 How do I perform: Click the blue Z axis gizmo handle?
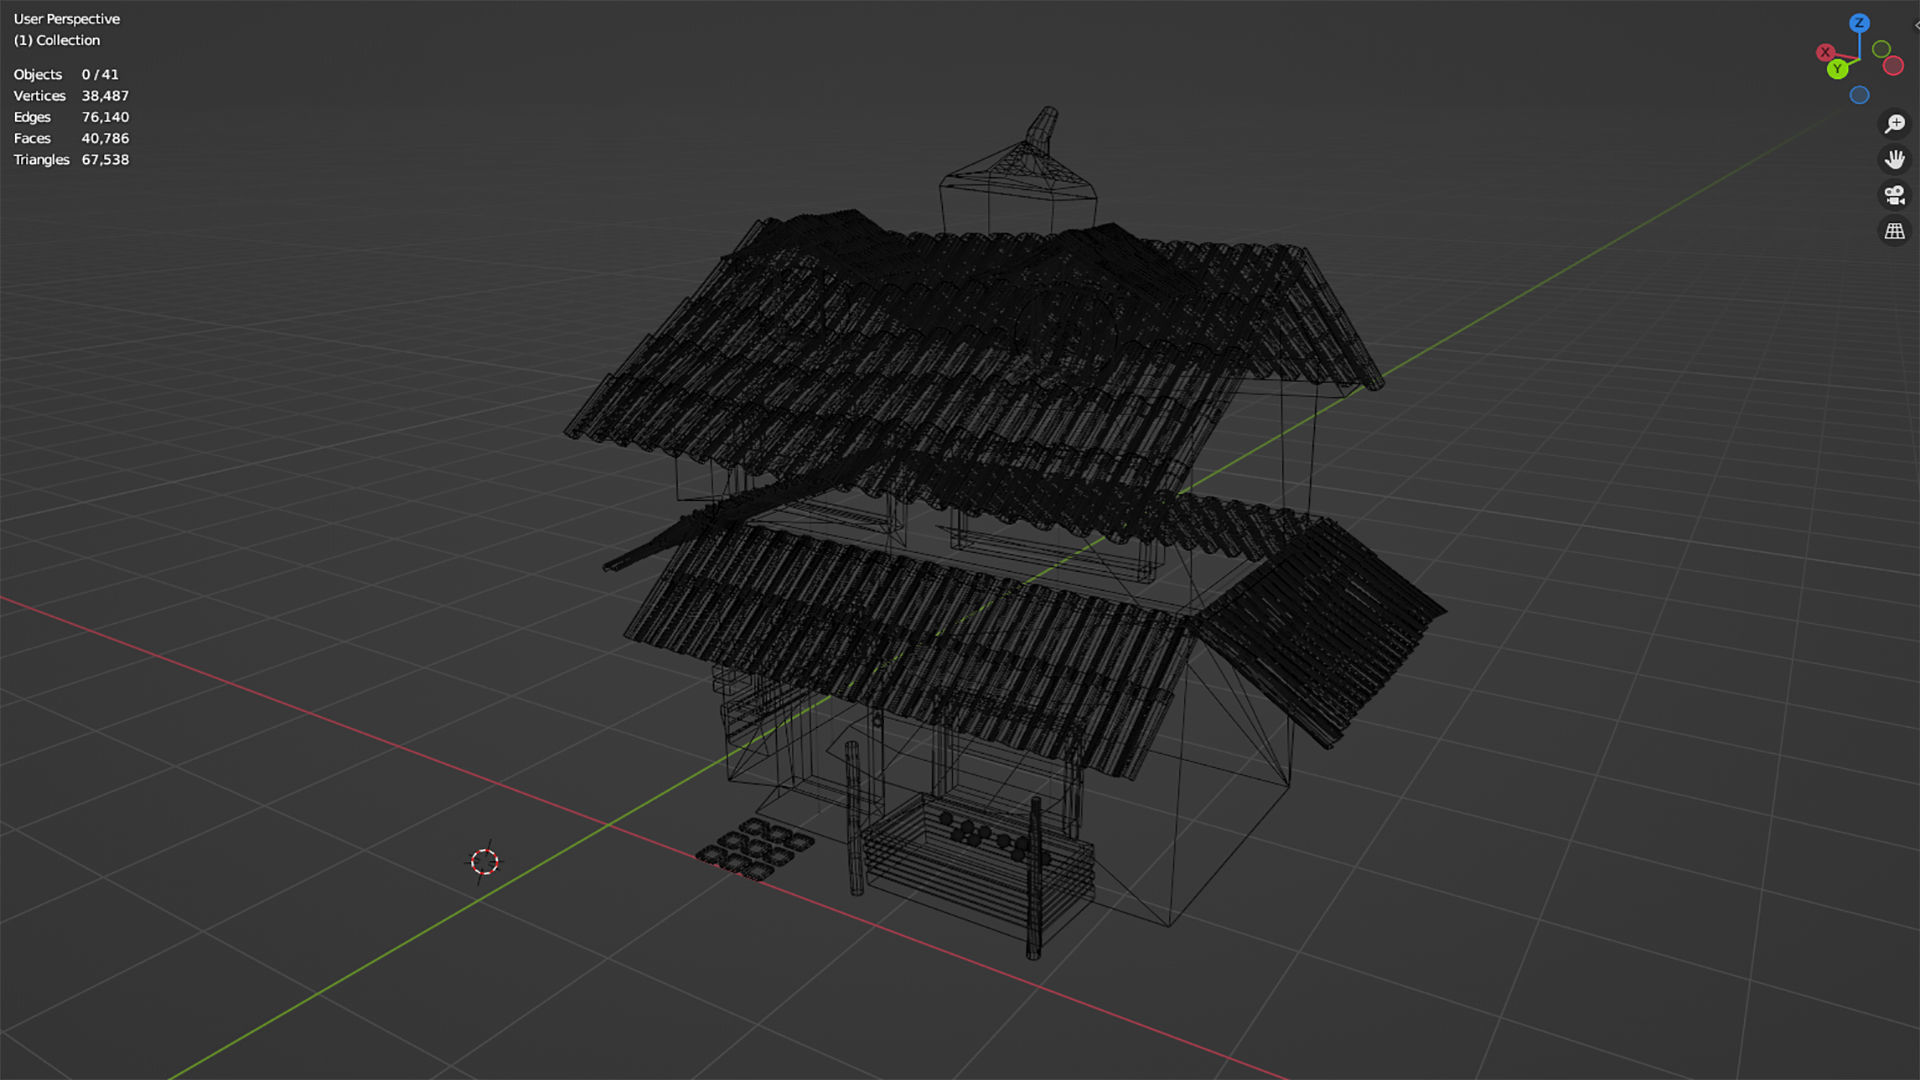click(x=1859, y=23)
